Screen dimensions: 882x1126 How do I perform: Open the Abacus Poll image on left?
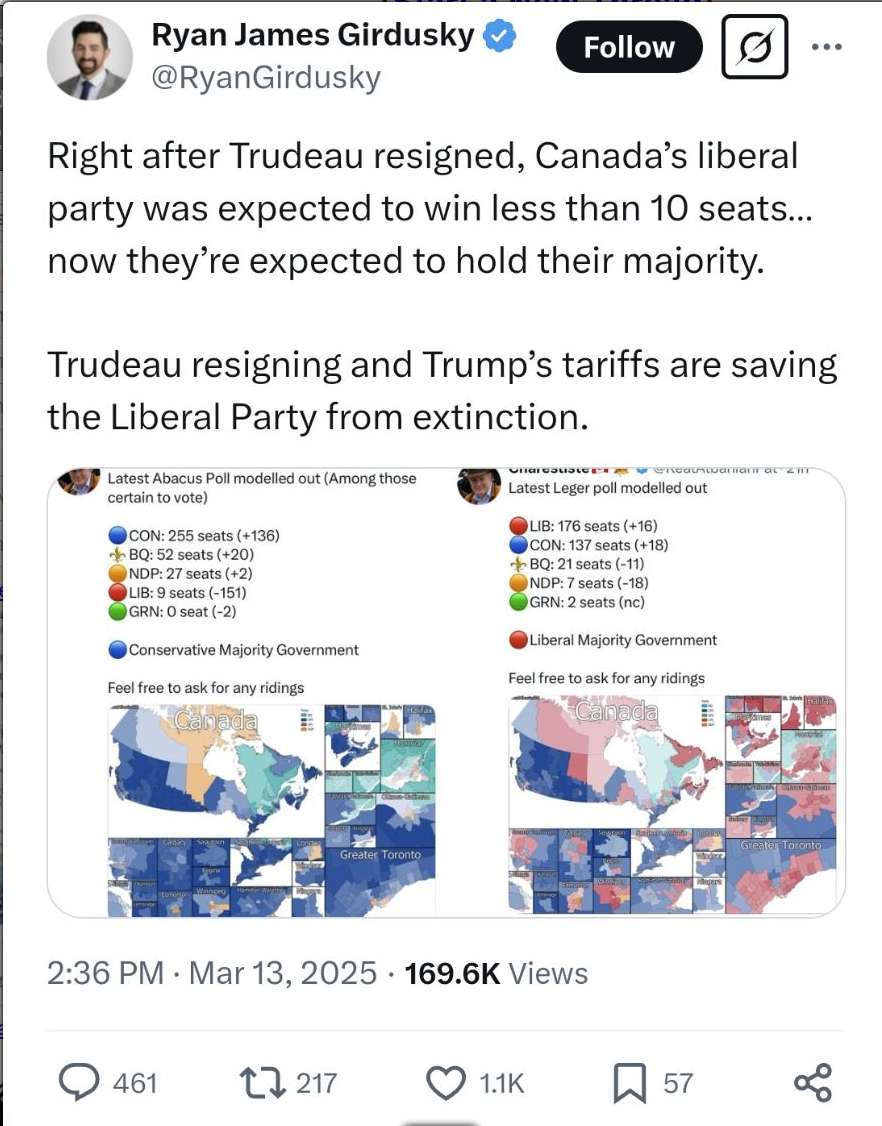(247, 692)
